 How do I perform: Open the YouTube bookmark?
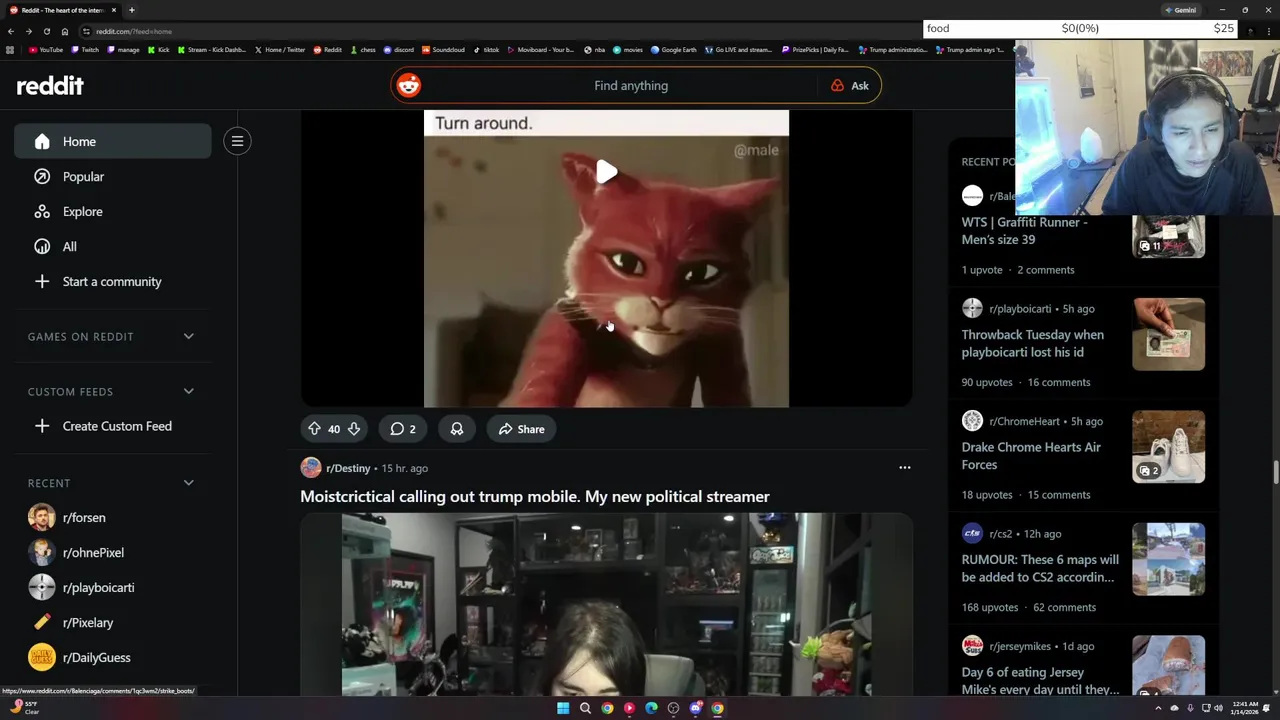[x=46, y=49]
